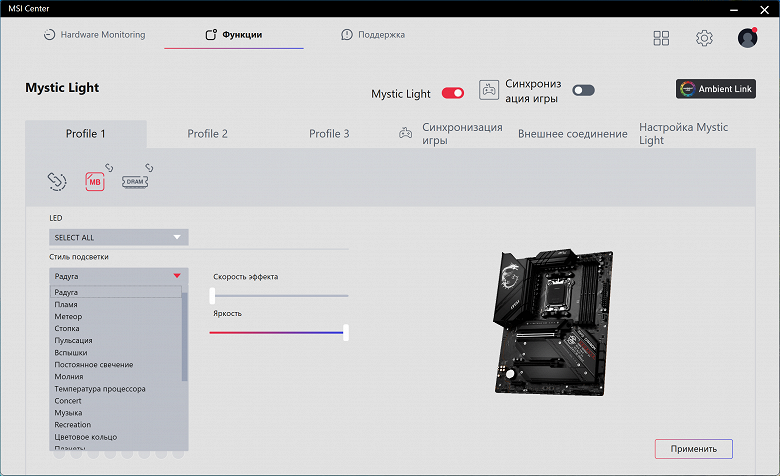Click the user profile avatar icon
The width and height of the screenshot is (780, 476).
pyautogui.click(x=747, y=38)
